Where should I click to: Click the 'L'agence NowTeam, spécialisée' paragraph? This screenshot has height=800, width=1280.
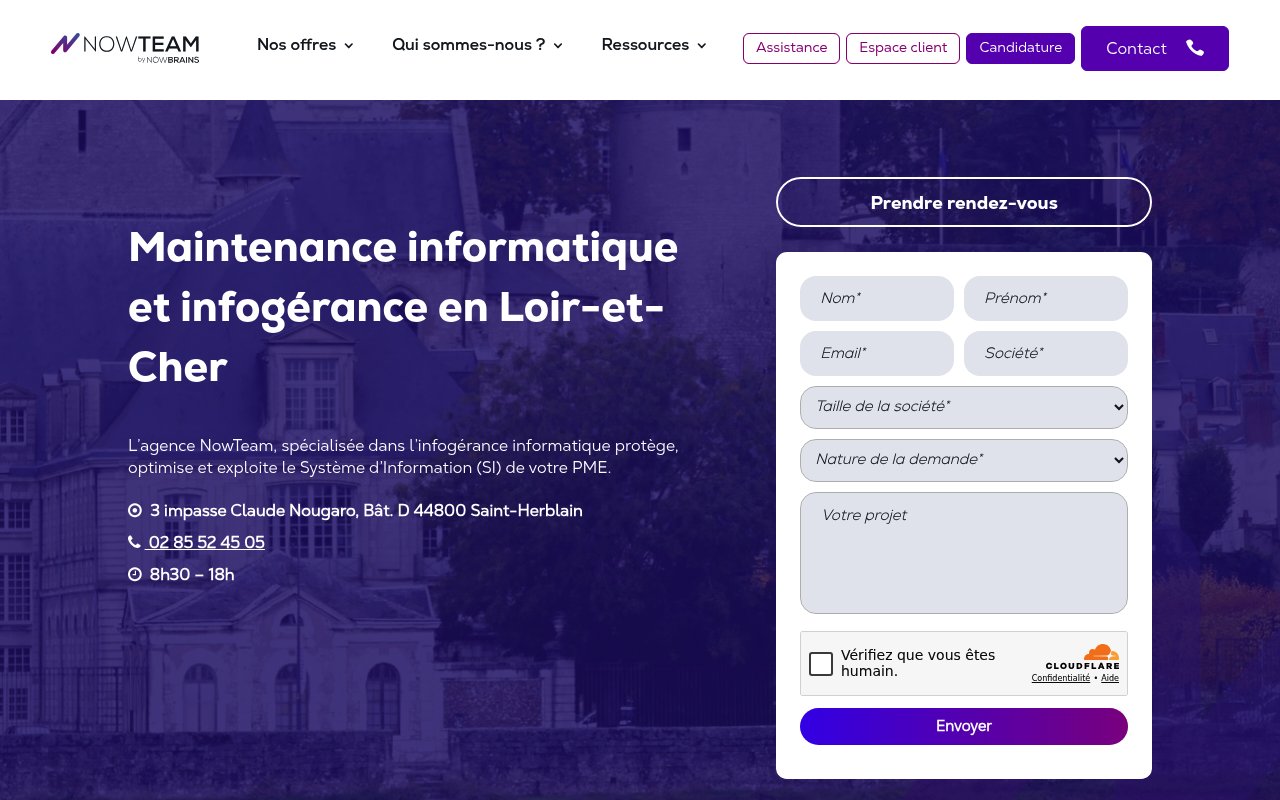pos(403,456)
